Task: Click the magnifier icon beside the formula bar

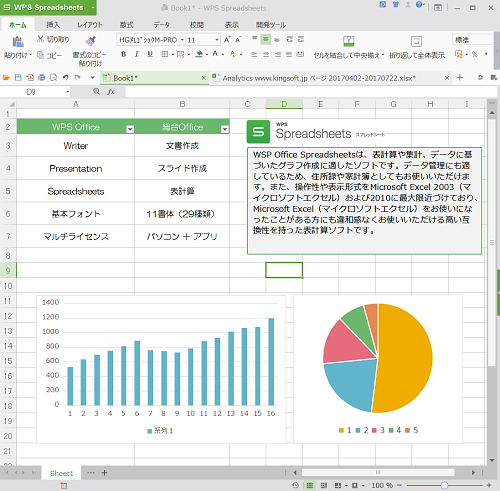Action: tap(96, 91)
